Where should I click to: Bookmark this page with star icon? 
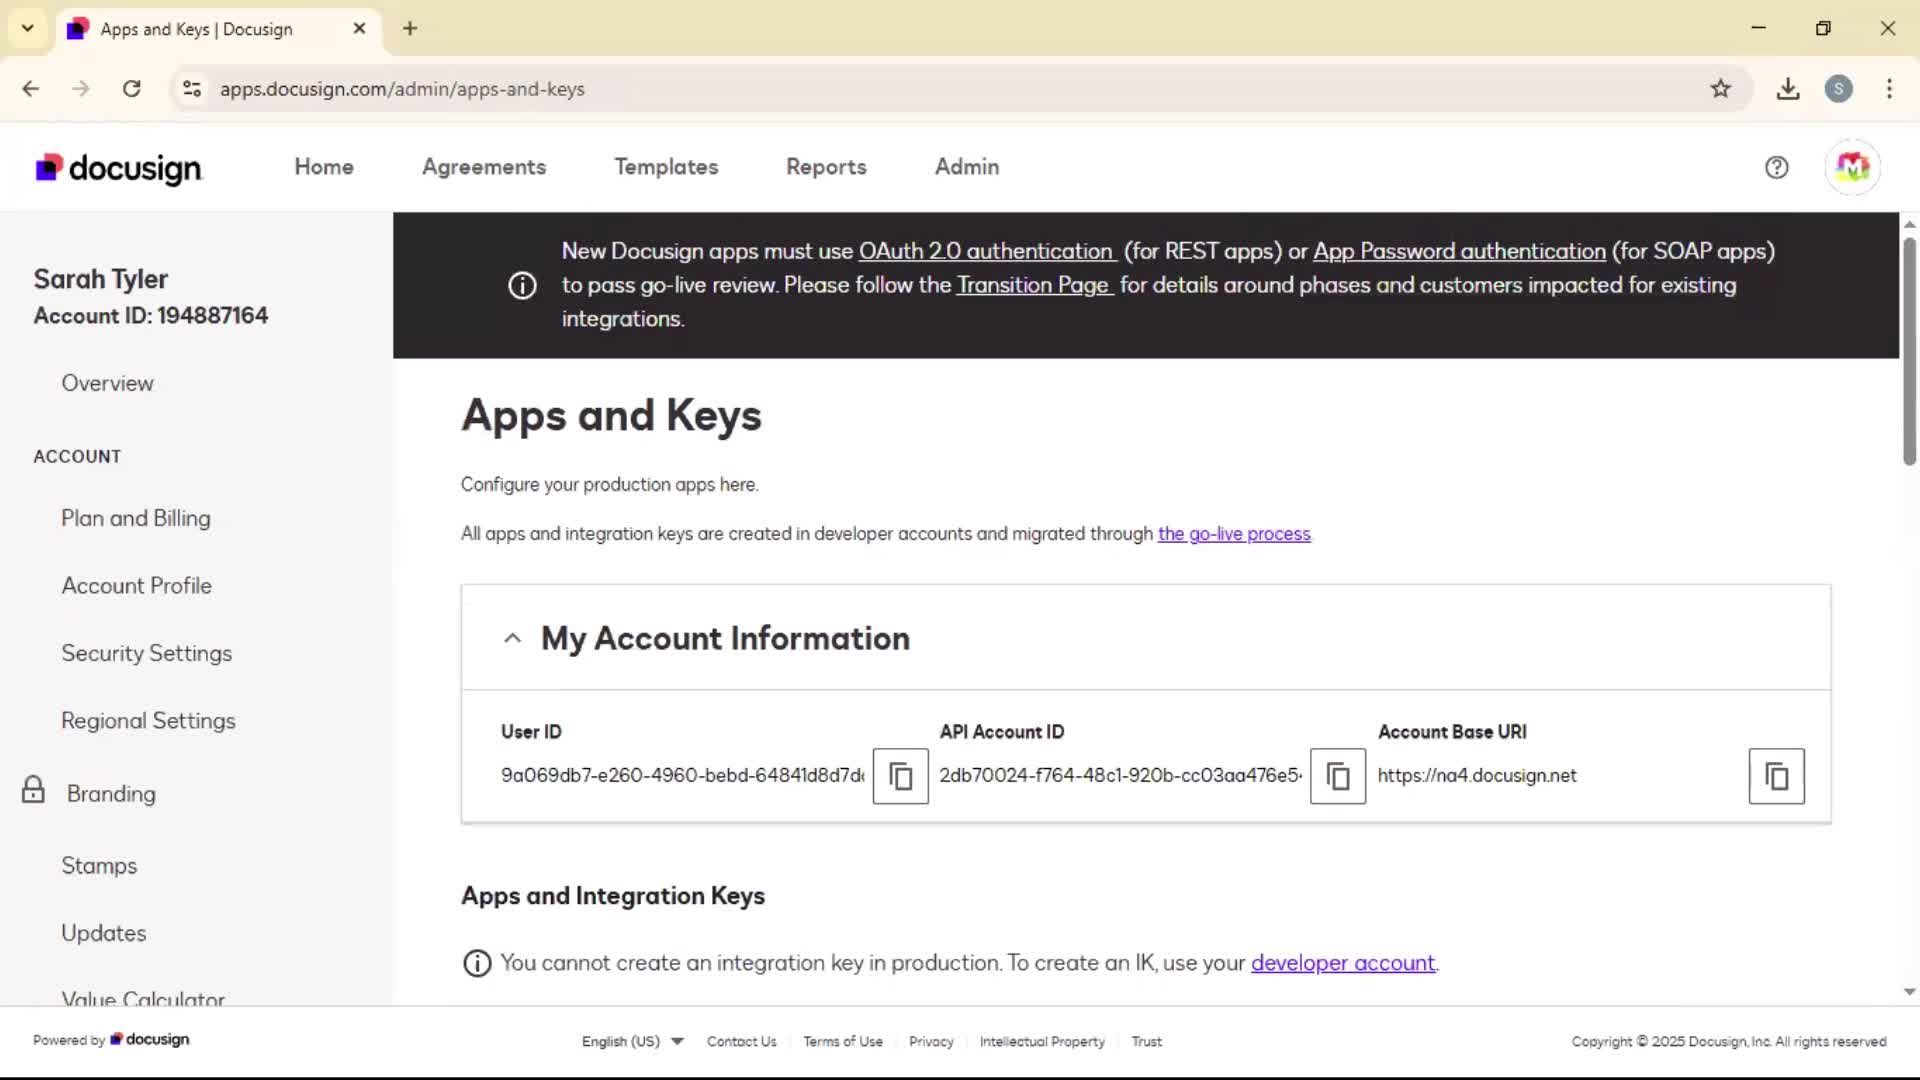pos(1720,89)
